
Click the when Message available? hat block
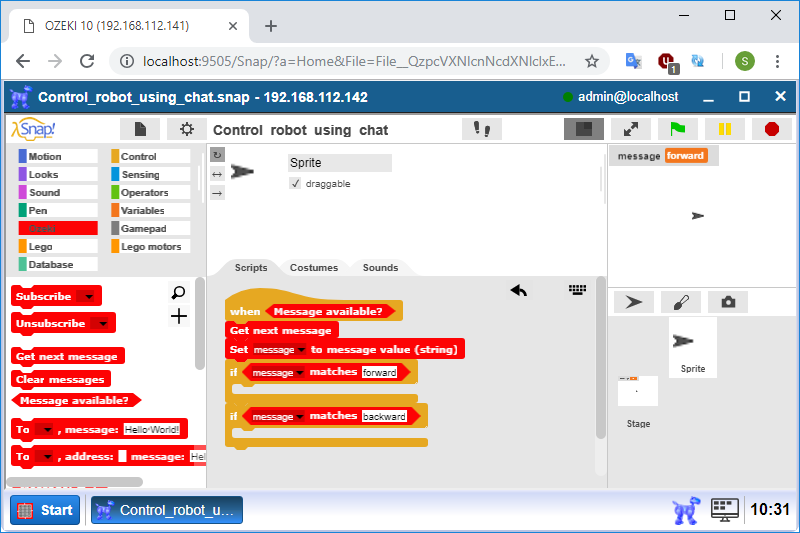click(x=245, y=311)
